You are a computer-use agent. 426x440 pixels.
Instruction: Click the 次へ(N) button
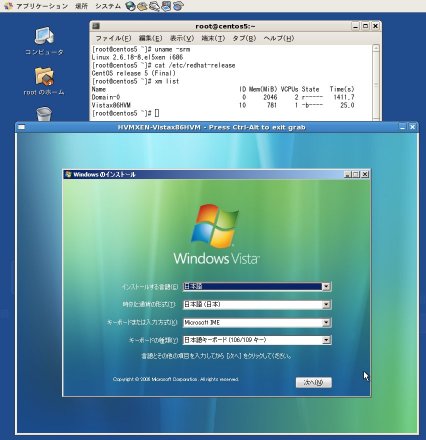click(x=314, y=383)
